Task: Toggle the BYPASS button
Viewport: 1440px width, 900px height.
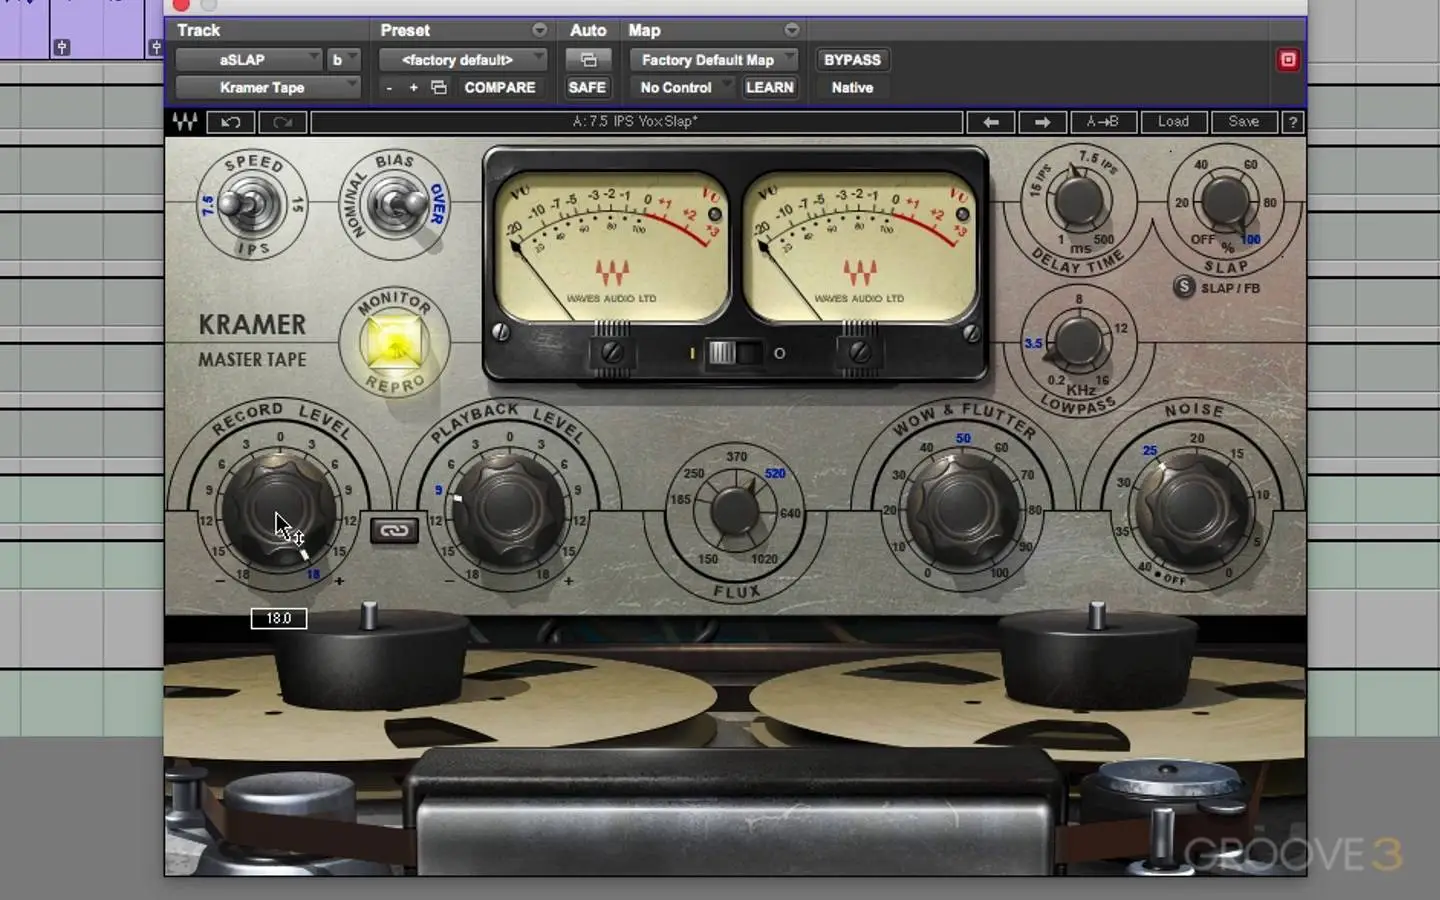Action: click(852, 60)
